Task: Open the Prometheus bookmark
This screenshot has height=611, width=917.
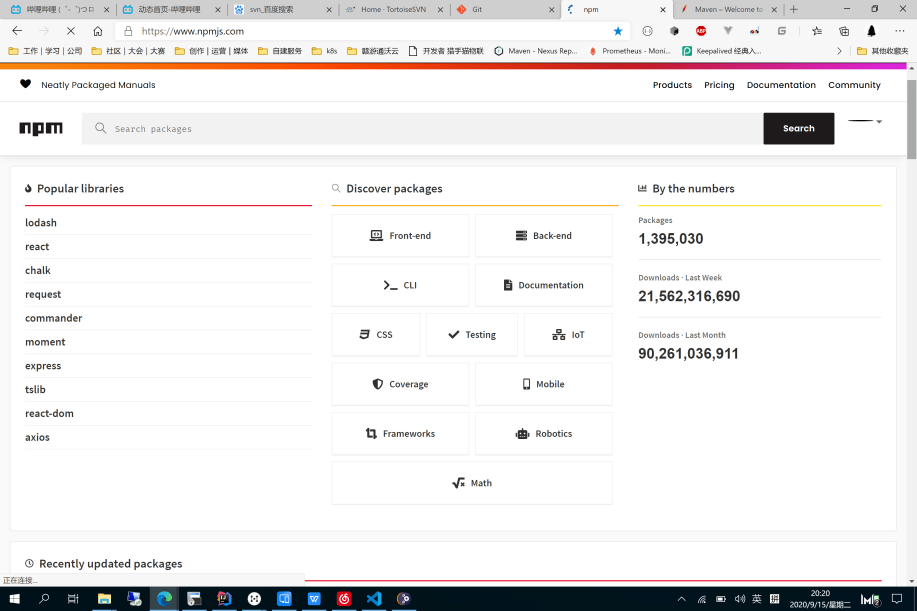Action: point(629,51)
